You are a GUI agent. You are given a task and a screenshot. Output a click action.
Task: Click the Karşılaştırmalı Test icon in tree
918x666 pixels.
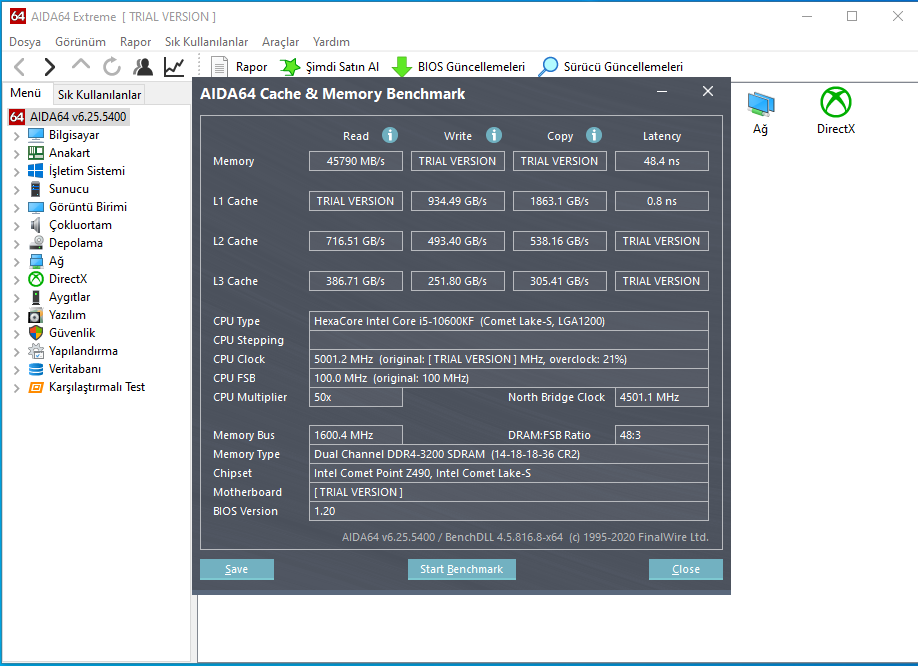[x=36, y=387]
